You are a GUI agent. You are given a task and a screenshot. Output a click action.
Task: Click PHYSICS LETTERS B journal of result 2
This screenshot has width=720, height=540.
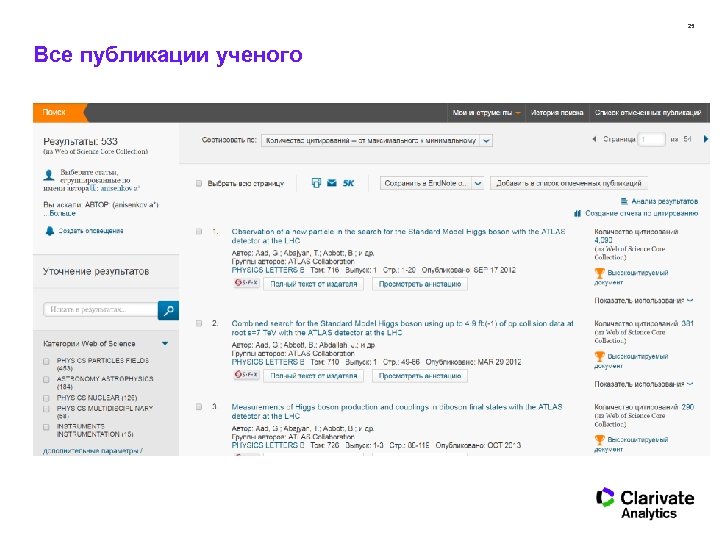[268, 362]
